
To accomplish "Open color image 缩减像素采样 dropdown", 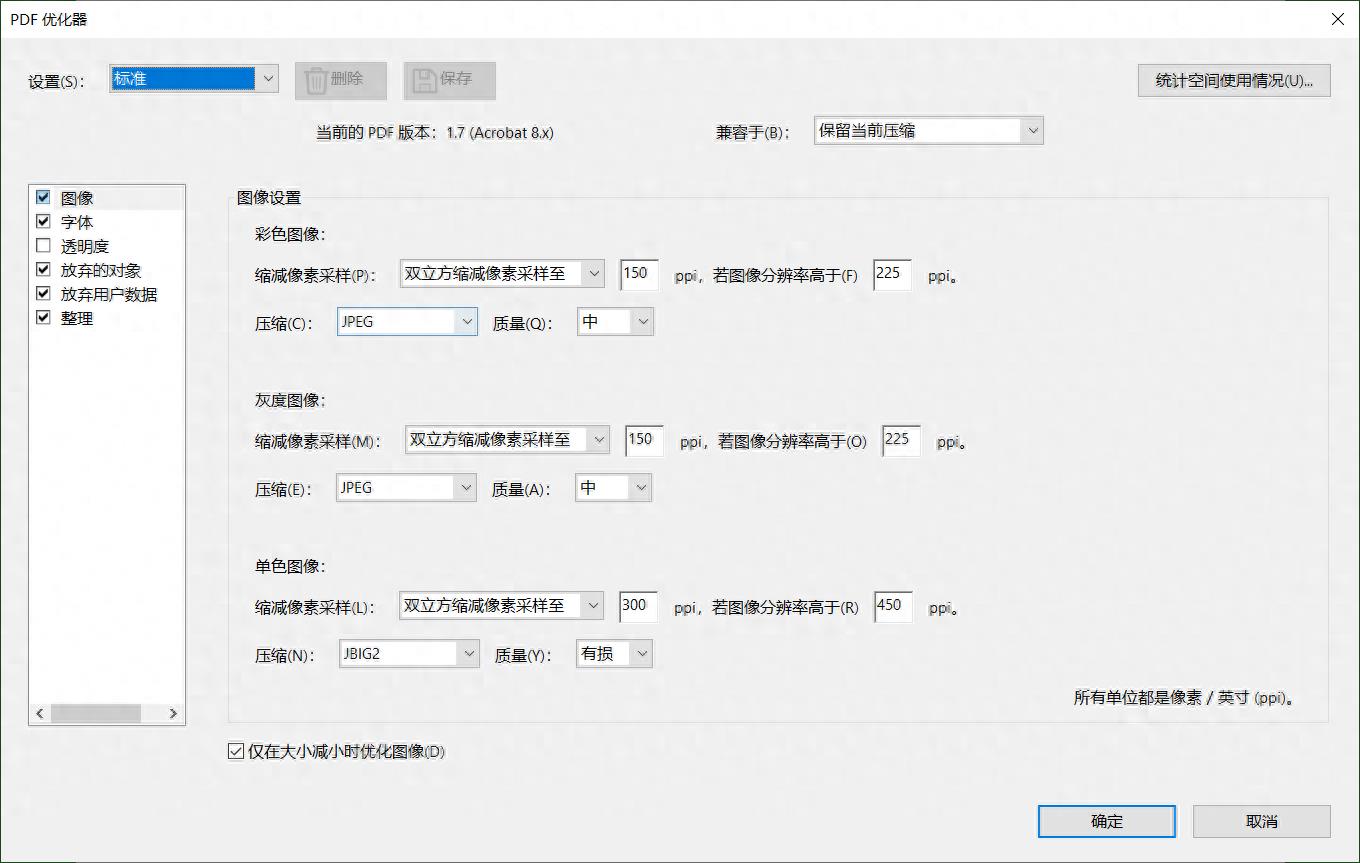I will click(501, 273).
